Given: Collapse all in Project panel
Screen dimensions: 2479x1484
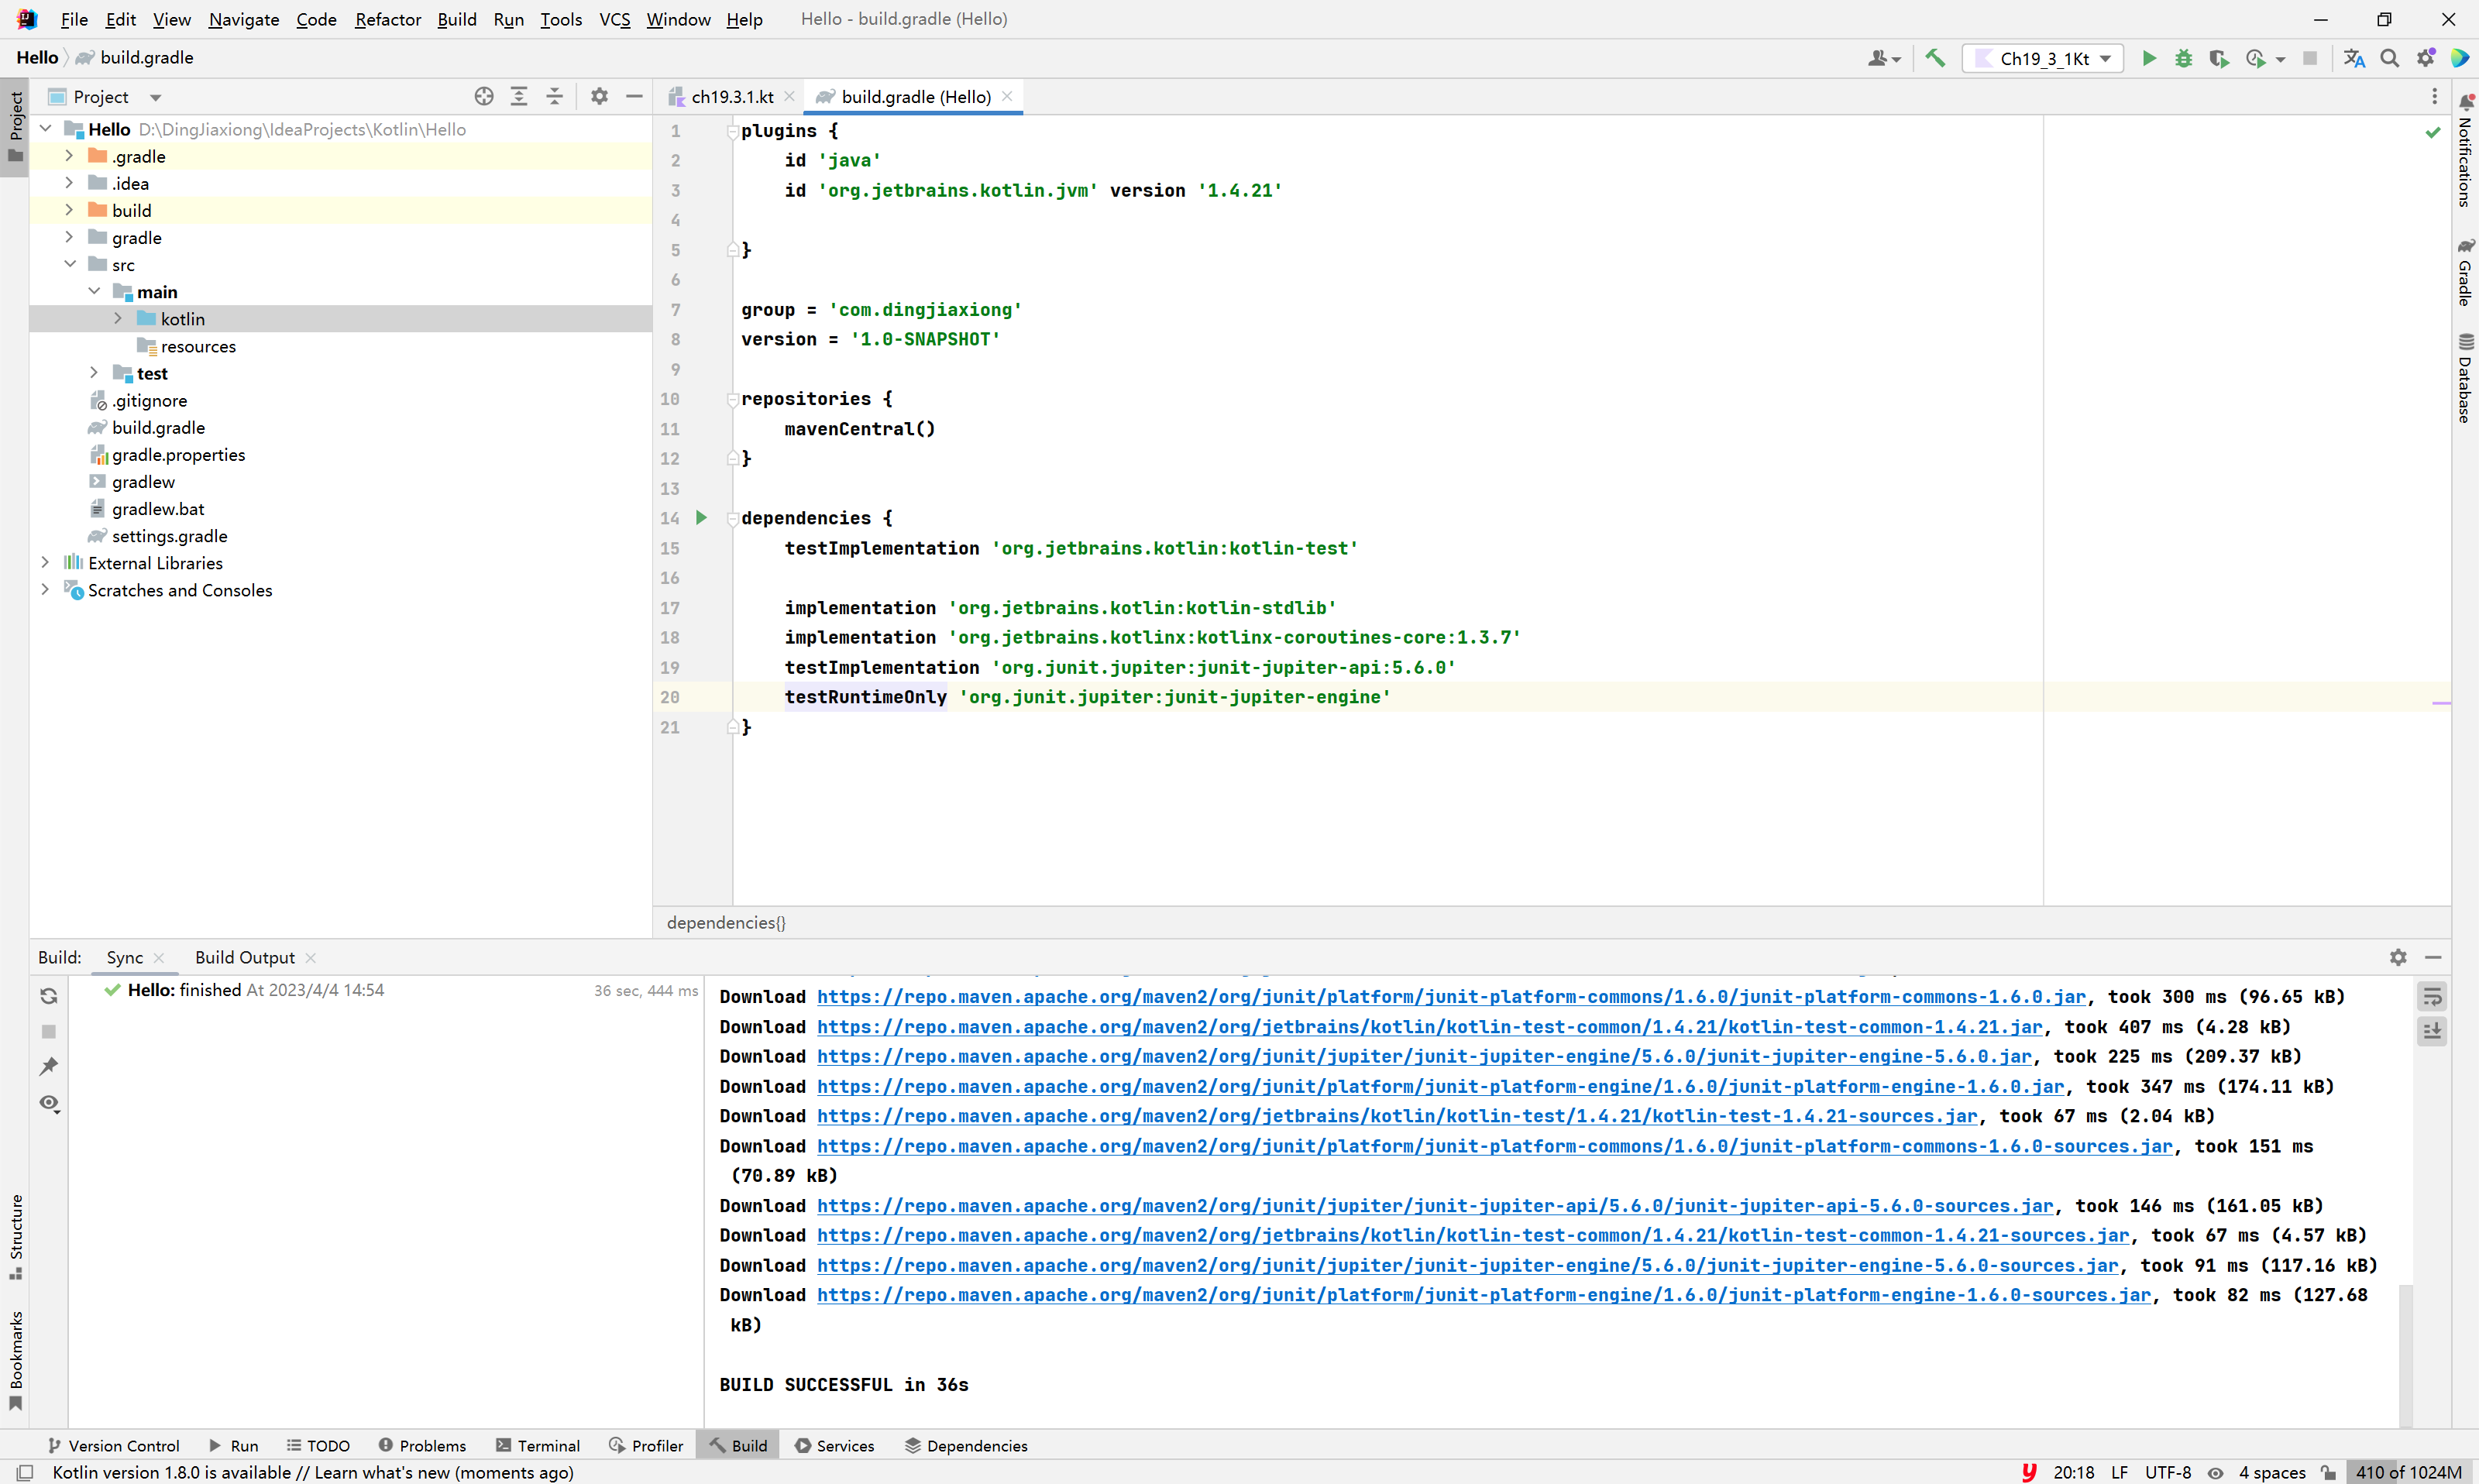Looking at the screenshot, I should point(554,96).
